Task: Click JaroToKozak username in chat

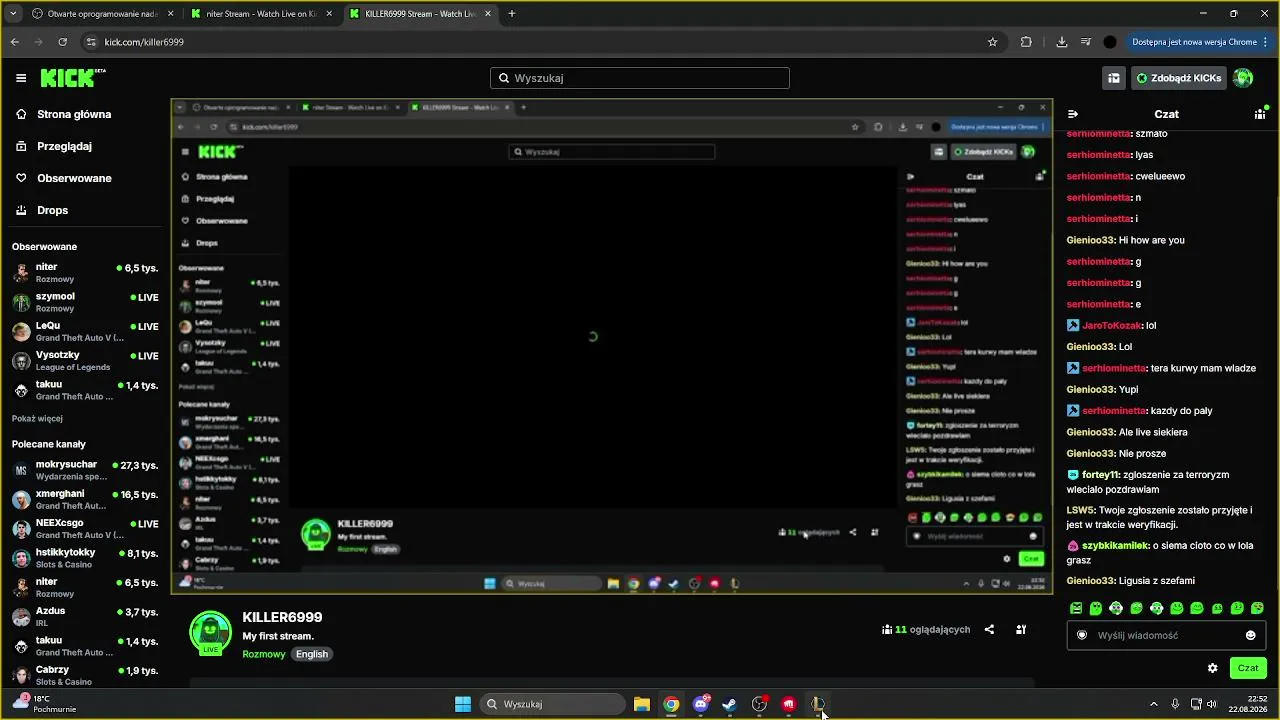Action: [1112, 325]
